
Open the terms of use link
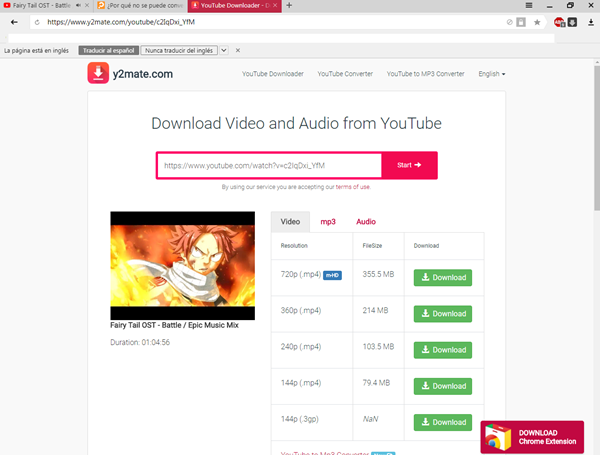(352, 187)
